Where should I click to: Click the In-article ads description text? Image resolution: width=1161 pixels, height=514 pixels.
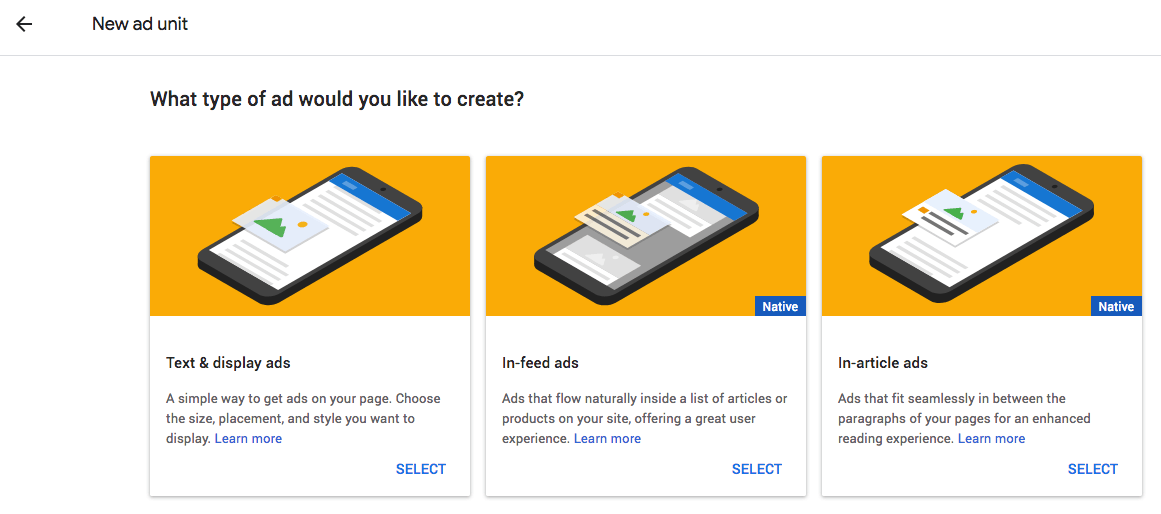click(964, 418)
